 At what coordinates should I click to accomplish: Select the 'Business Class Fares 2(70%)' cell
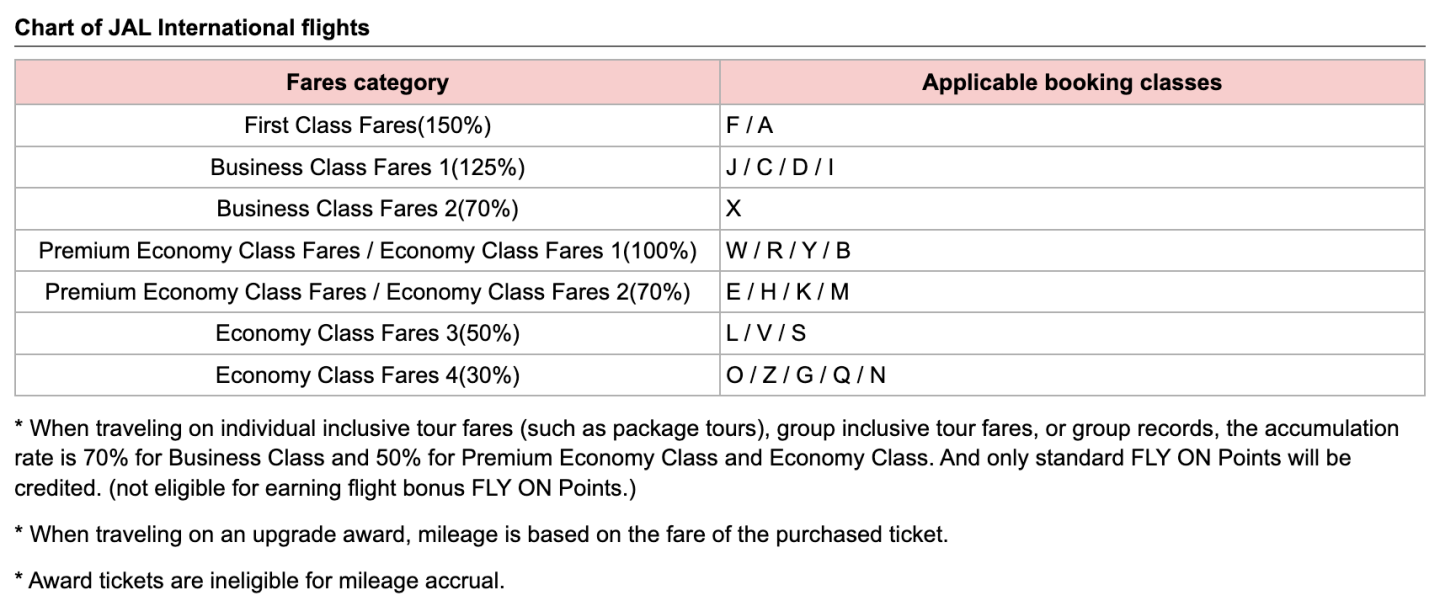(367, 209)
